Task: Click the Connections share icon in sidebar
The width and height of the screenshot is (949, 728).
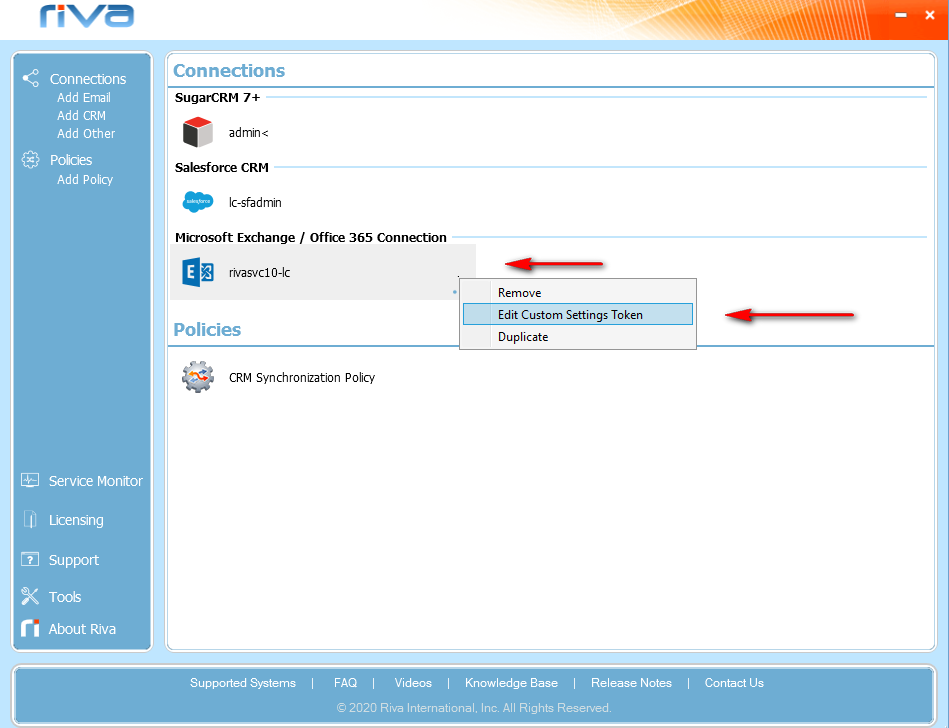Action: click(29, 78)
